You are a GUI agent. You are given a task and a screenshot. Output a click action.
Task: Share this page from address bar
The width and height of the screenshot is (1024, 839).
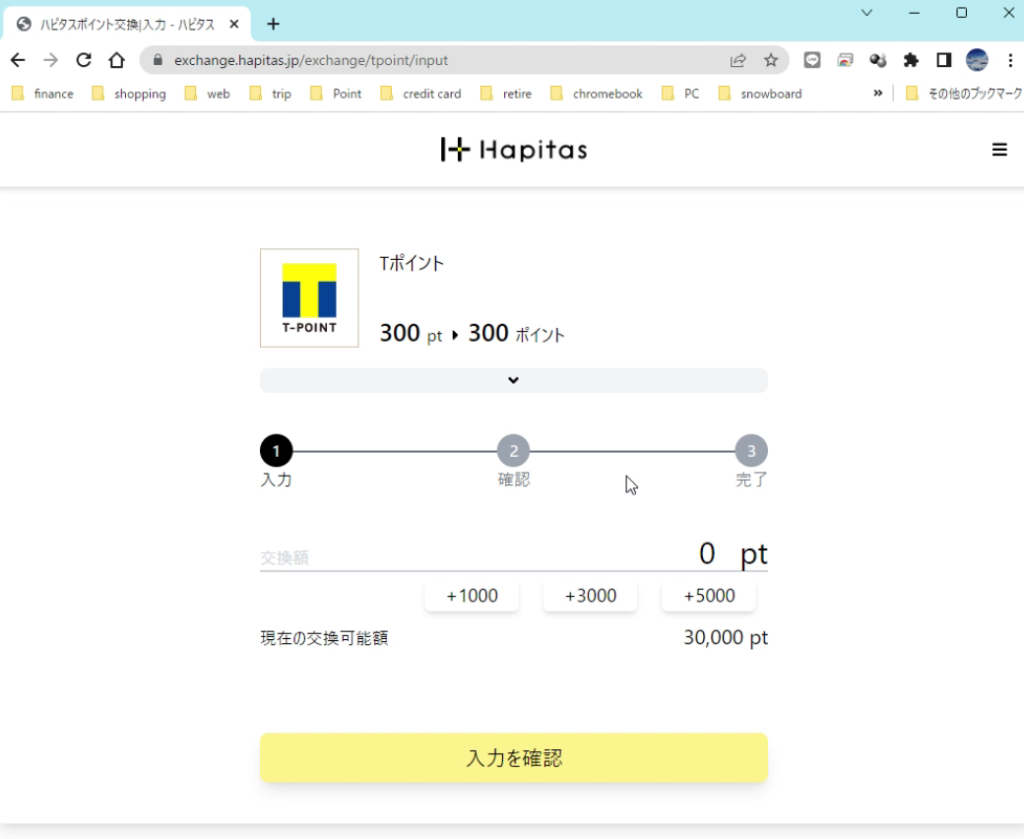(x=738, y=60)
